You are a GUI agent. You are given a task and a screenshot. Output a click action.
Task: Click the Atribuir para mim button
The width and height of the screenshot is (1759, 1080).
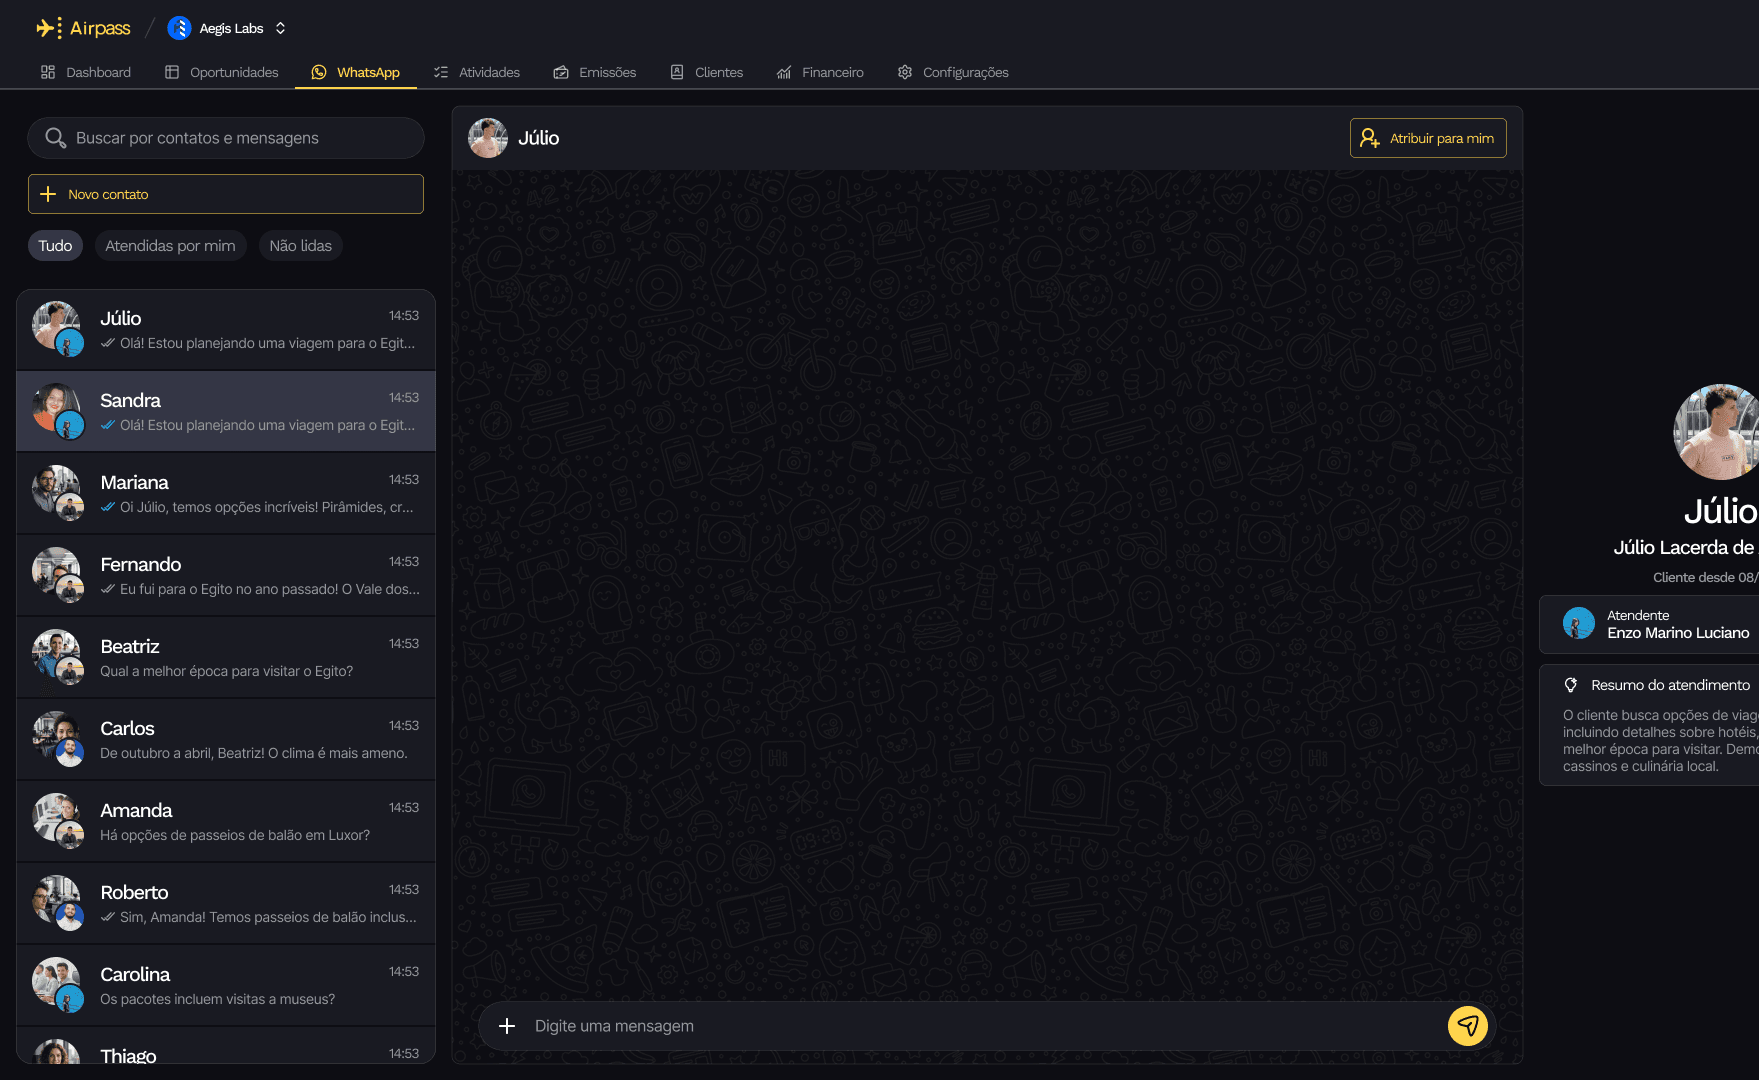(x=1427, y=138)
